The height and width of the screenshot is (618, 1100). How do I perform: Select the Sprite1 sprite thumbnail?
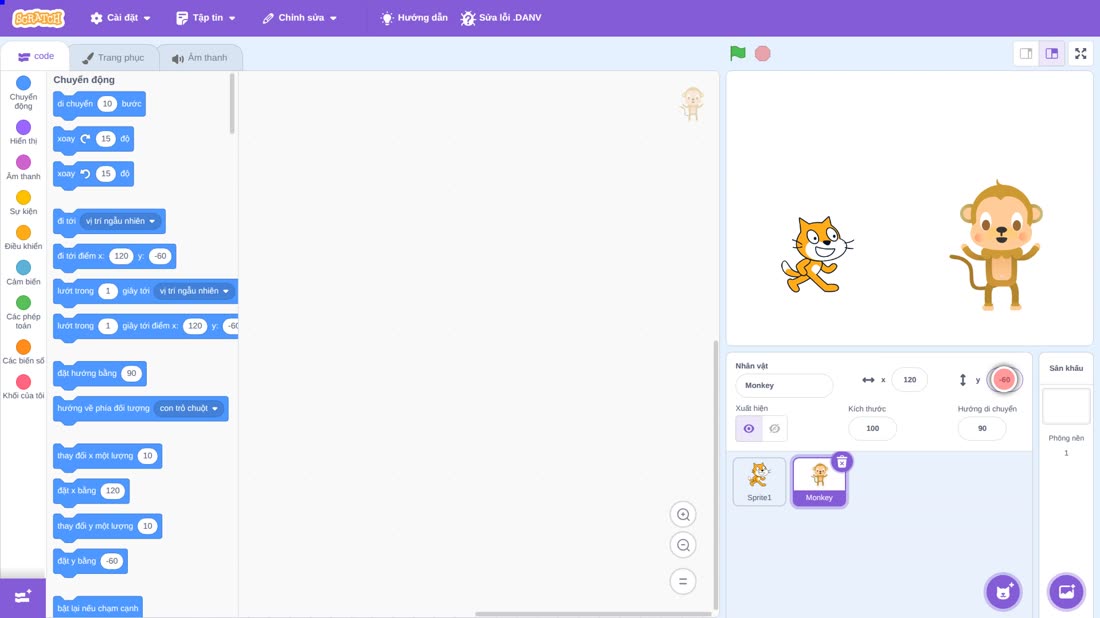pos(759,481)
